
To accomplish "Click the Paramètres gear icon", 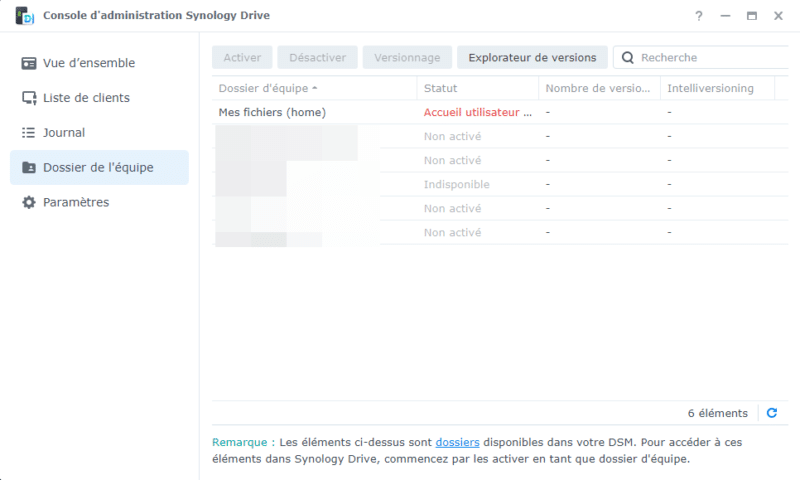I will pyautogui.click(x=29, y=203).
